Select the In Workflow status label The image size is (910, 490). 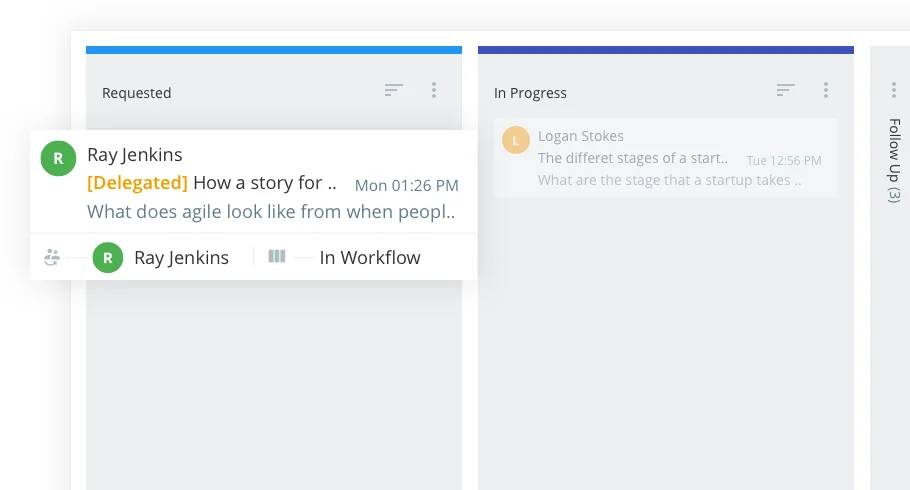click(x=370, y=258)
